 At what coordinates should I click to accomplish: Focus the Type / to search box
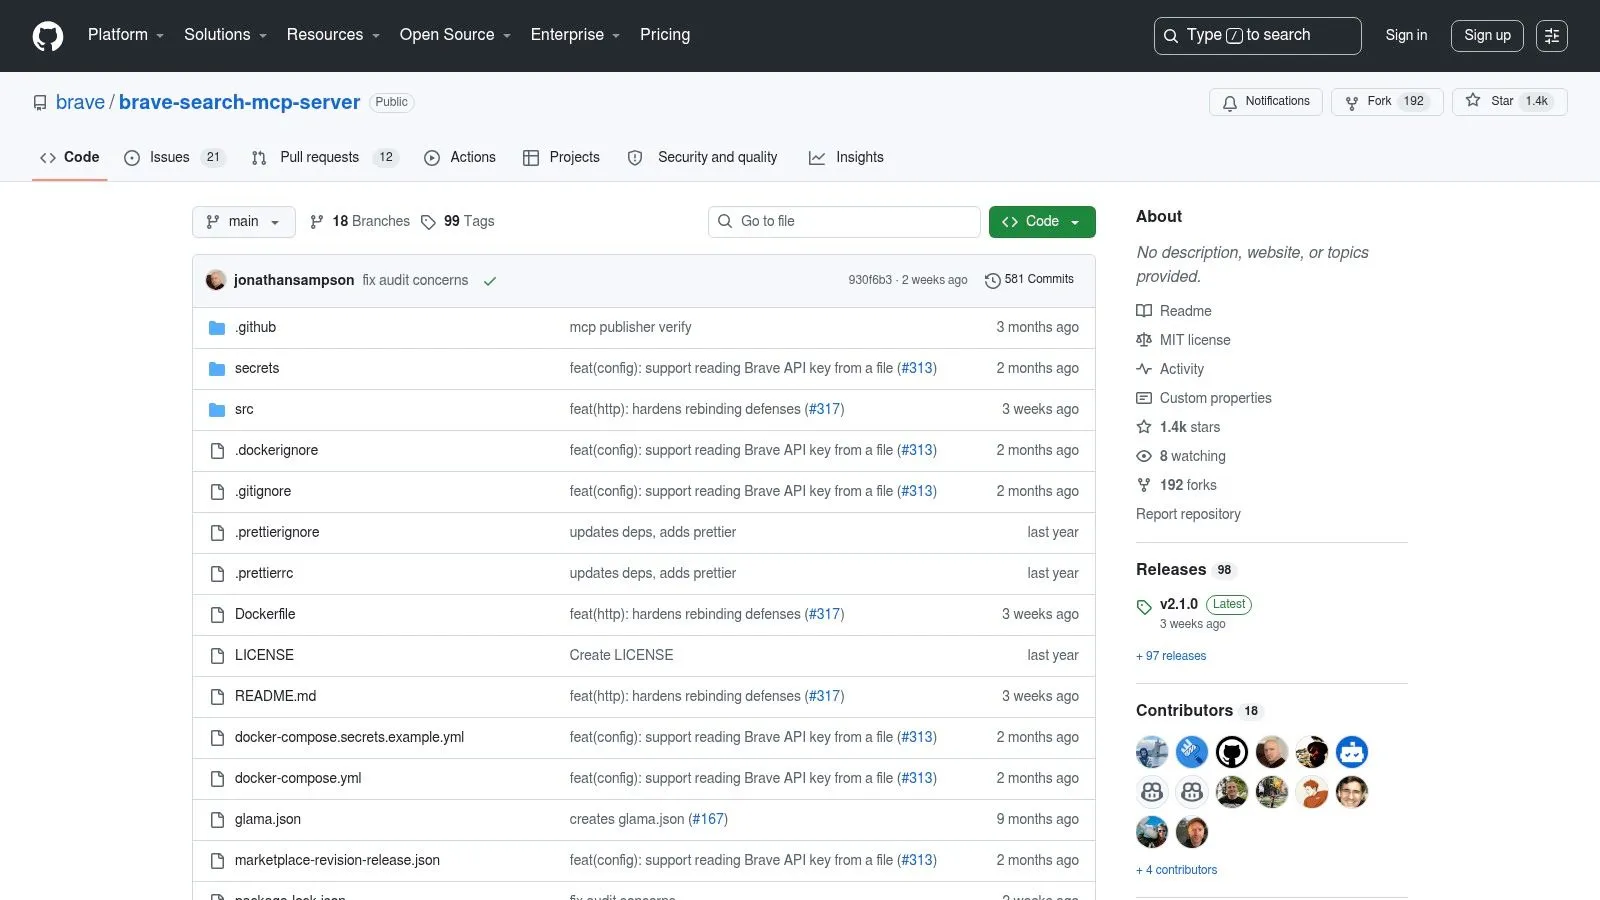click(1258, 36)
